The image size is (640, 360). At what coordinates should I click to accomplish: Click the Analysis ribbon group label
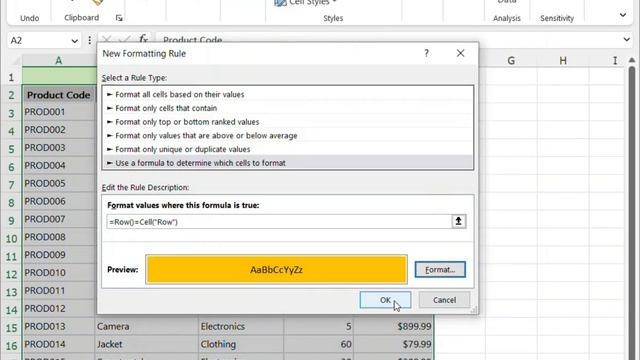click(507, 18)
